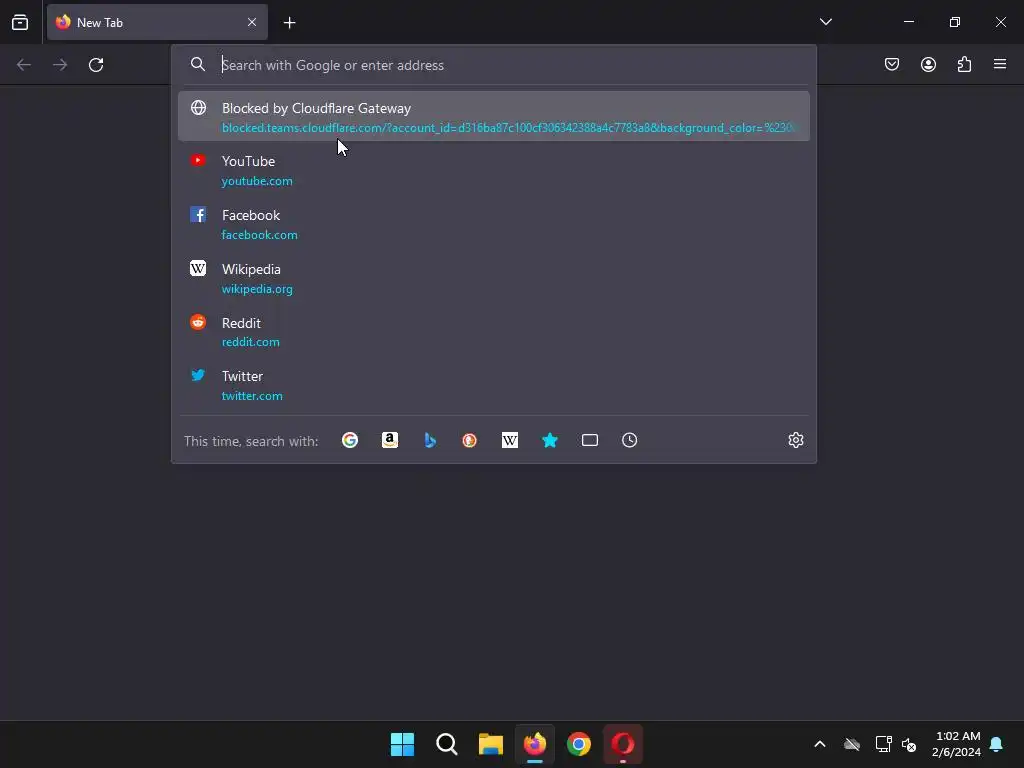Click the globe icon on Cloudflare suggestion
The width and height of the screenshot is (1024, 768).
click(199, 108)
